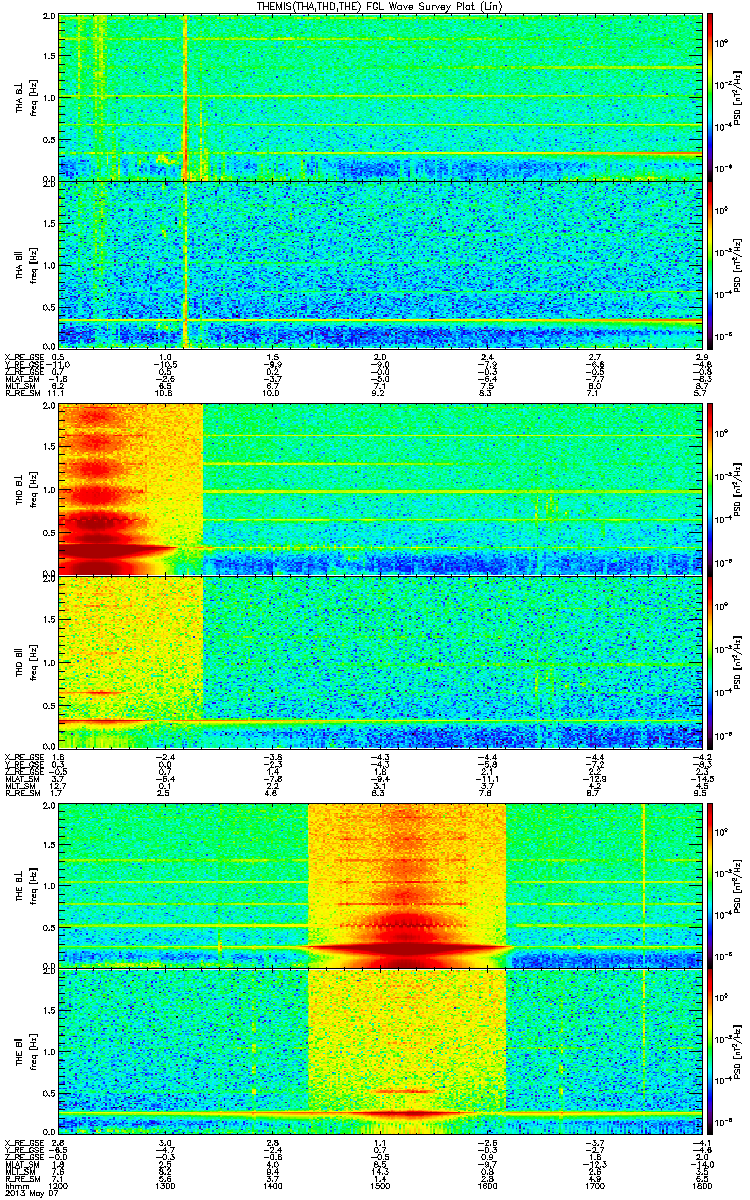Click the '2.0' frequency tick on THE B⊥ panel
Image resolution: width=750 pixels, height=1200 pixels.
point(50,804)
